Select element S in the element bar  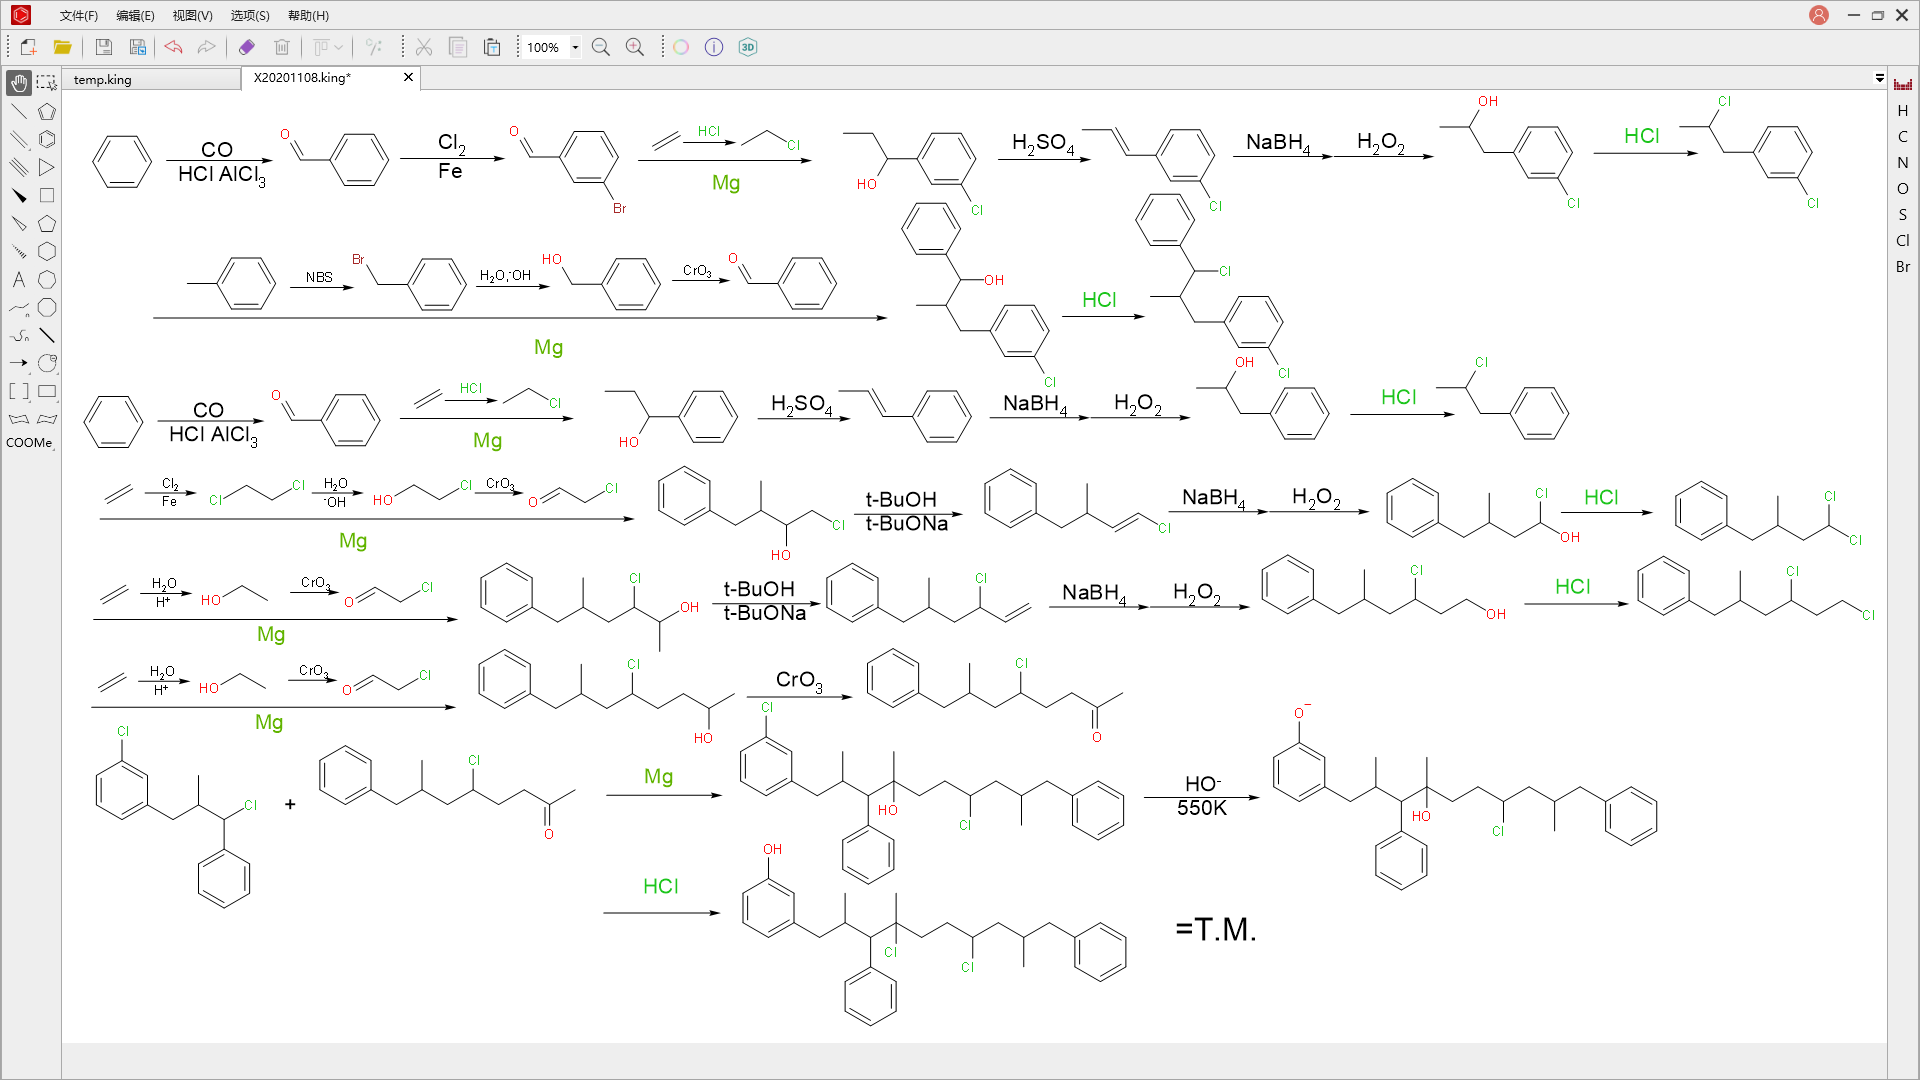(x=1903, y=214)
